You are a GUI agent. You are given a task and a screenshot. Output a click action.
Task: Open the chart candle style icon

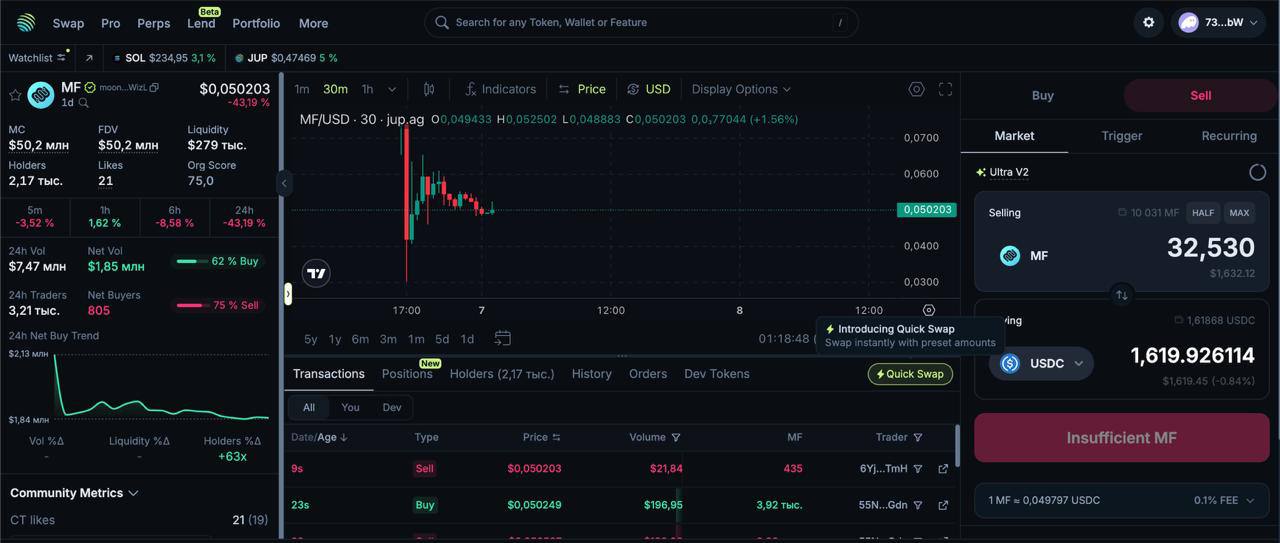point(429,89)
